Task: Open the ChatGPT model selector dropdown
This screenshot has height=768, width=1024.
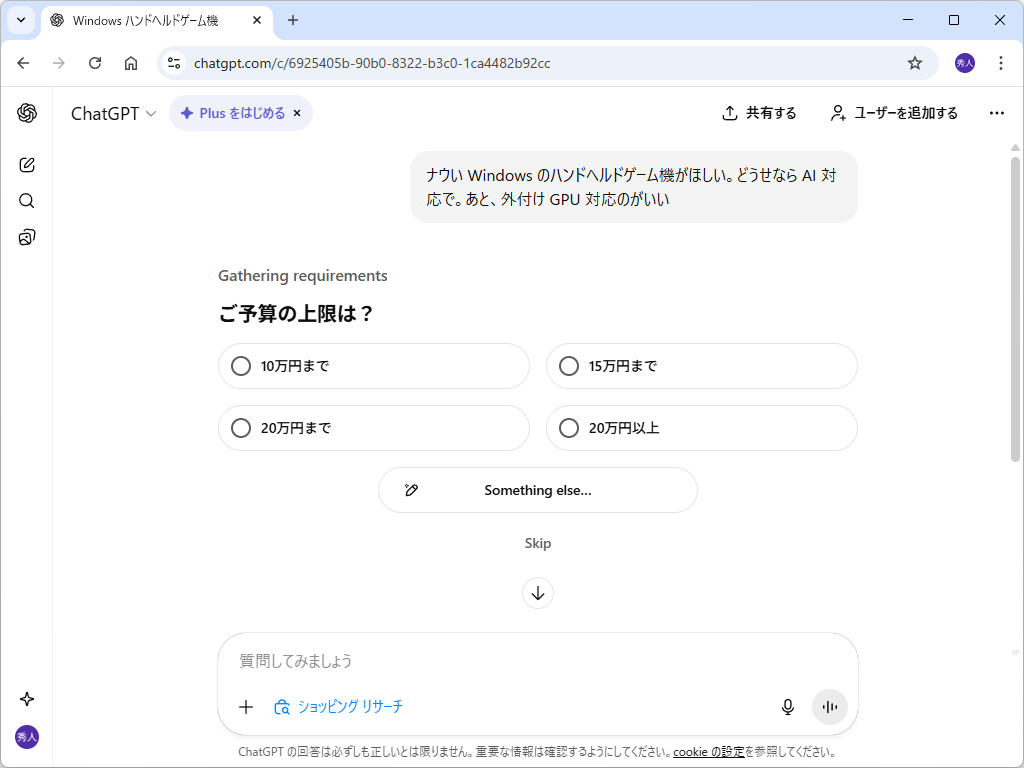Action: pyautogui.click(x=110, y=113)
